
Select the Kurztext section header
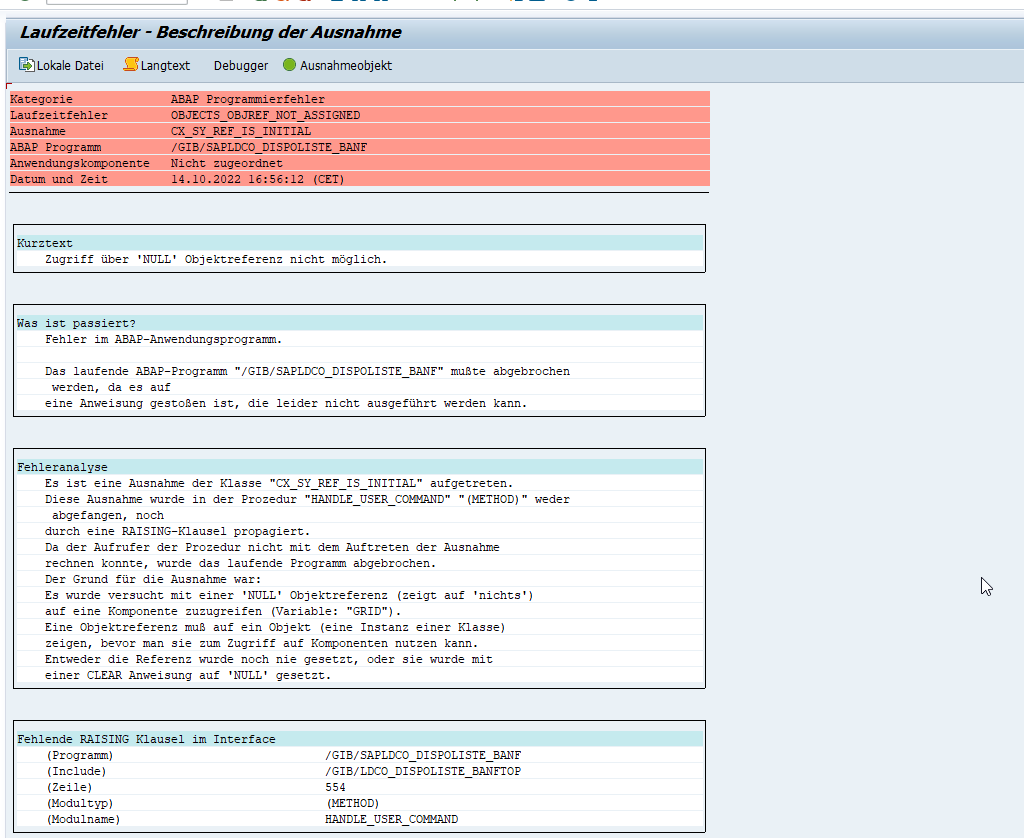45,243
